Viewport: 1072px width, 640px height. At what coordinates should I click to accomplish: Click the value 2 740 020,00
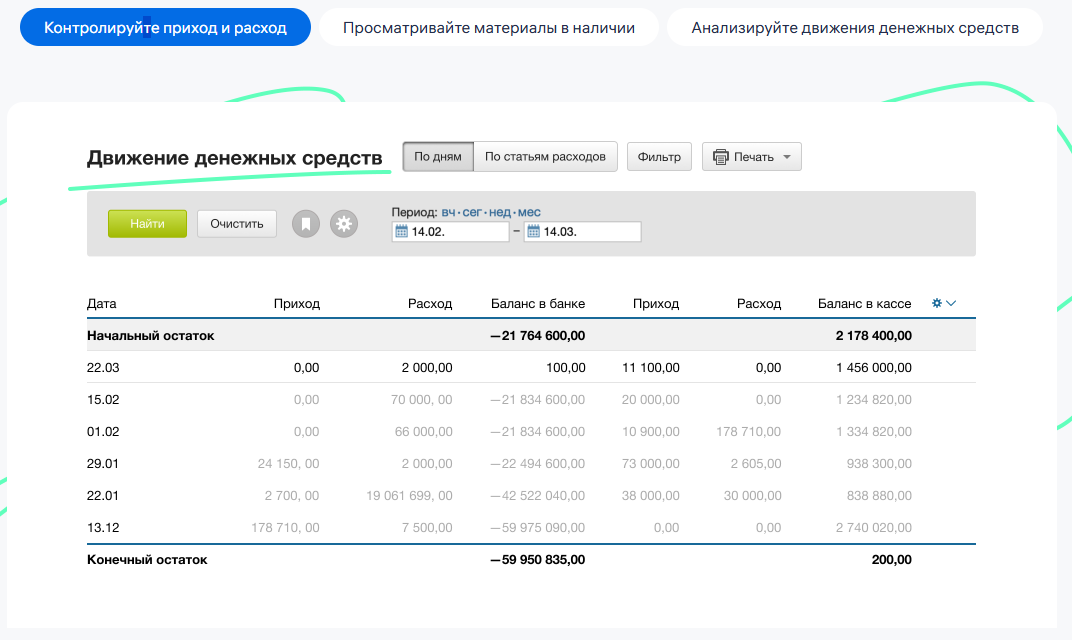coord(874,527)
